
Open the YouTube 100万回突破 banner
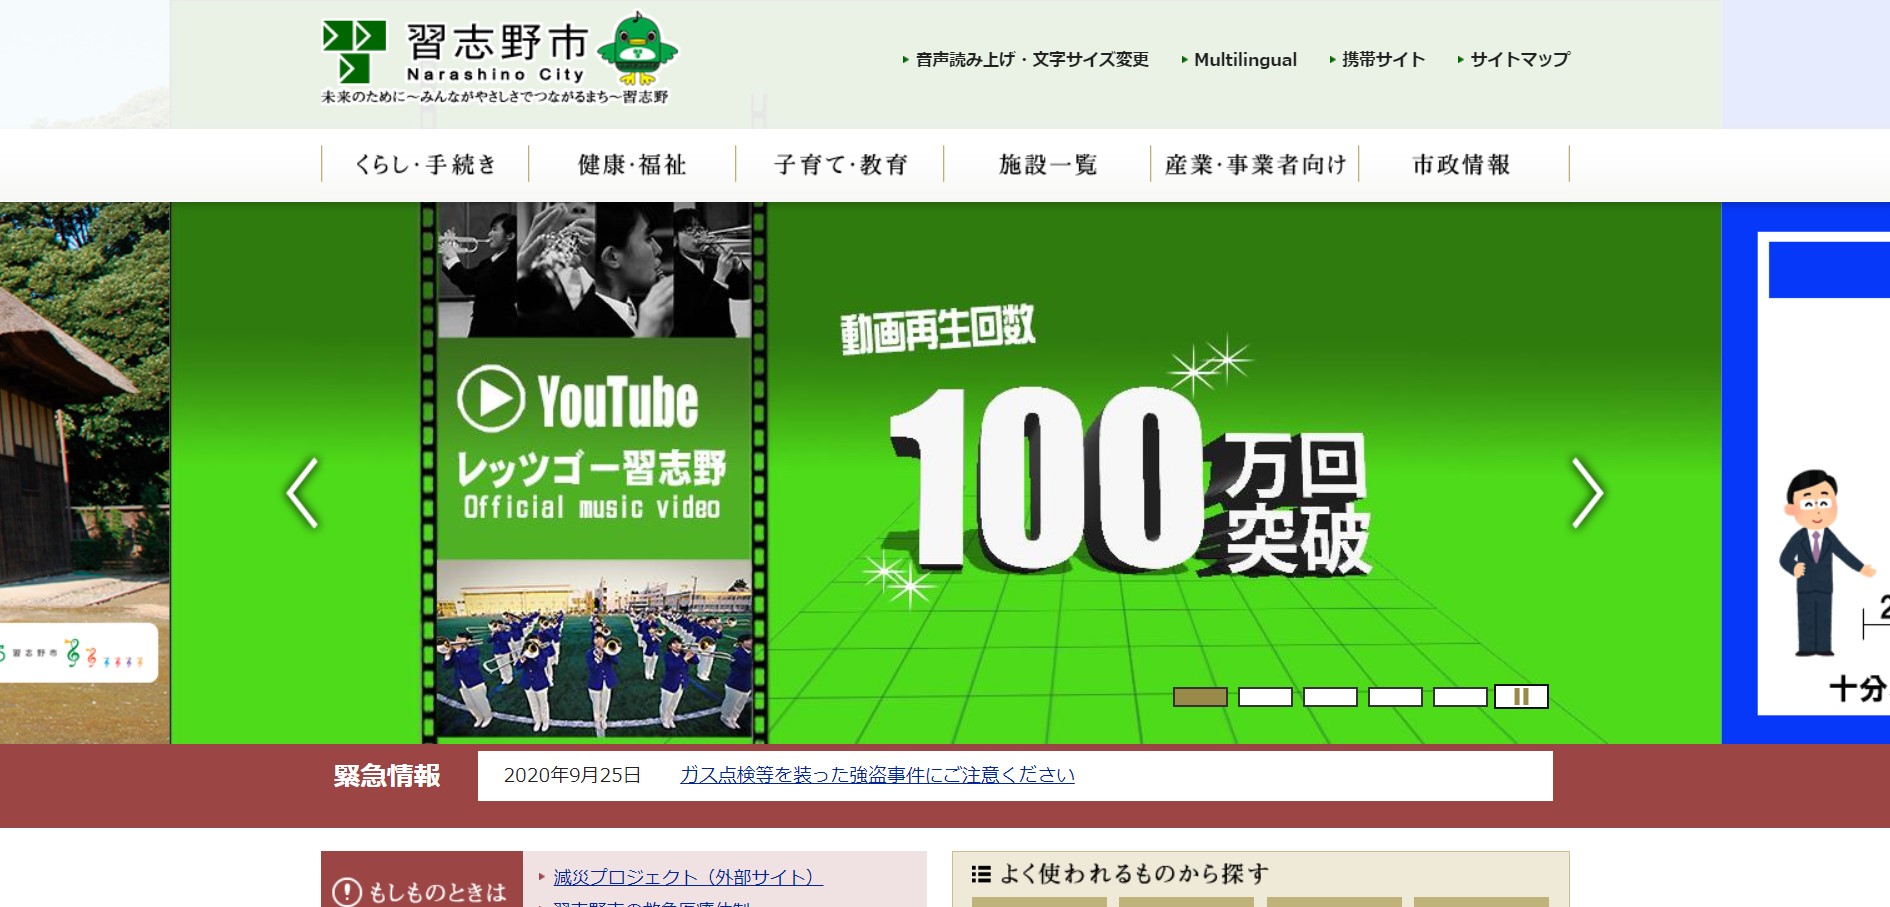coord(945,473)
